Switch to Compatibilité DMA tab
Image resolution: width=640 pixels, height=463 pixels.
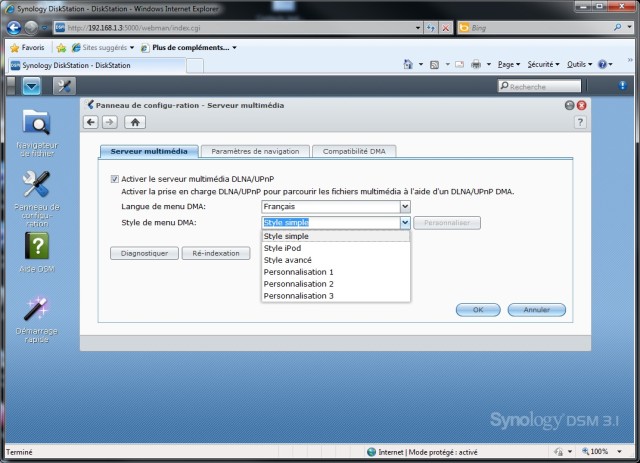[354, 151]
